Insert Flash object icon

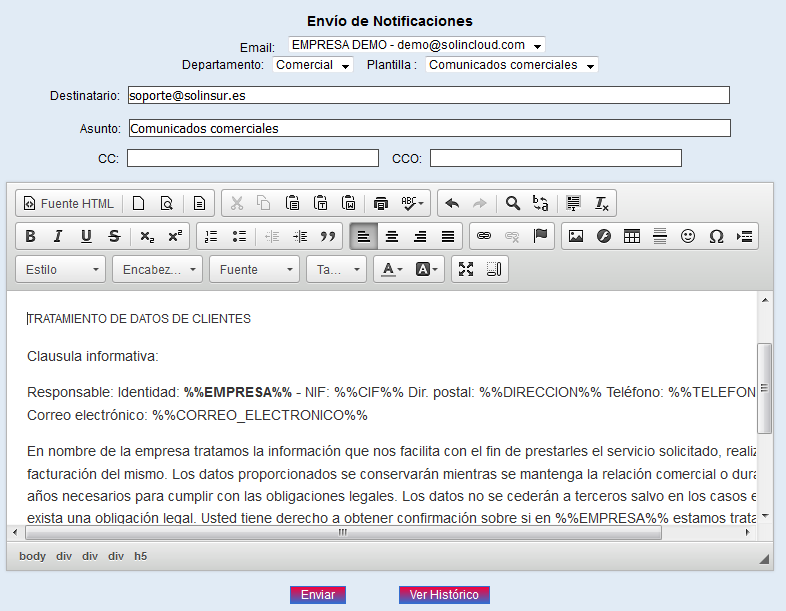(604, 236)
